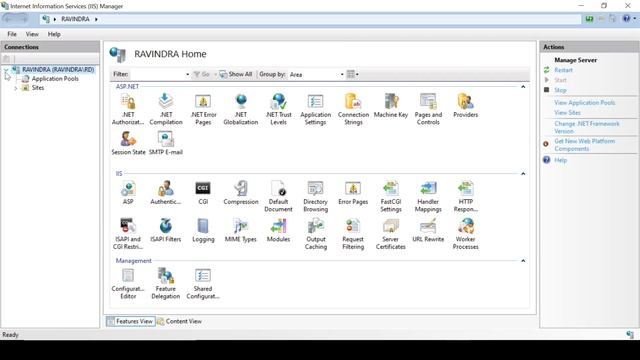Open .NET Globalization settings

[241, 109]
